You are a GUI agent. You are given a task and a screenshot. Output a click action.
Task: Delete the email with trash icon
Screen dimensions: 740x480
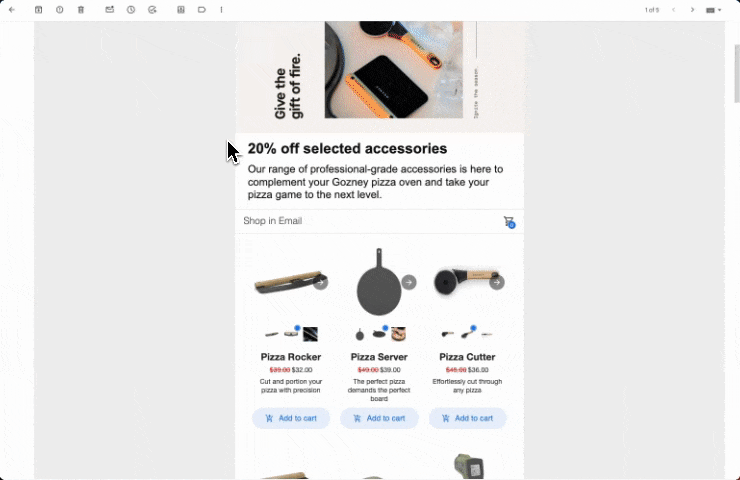pyautogui.click(x=81, y=9)
